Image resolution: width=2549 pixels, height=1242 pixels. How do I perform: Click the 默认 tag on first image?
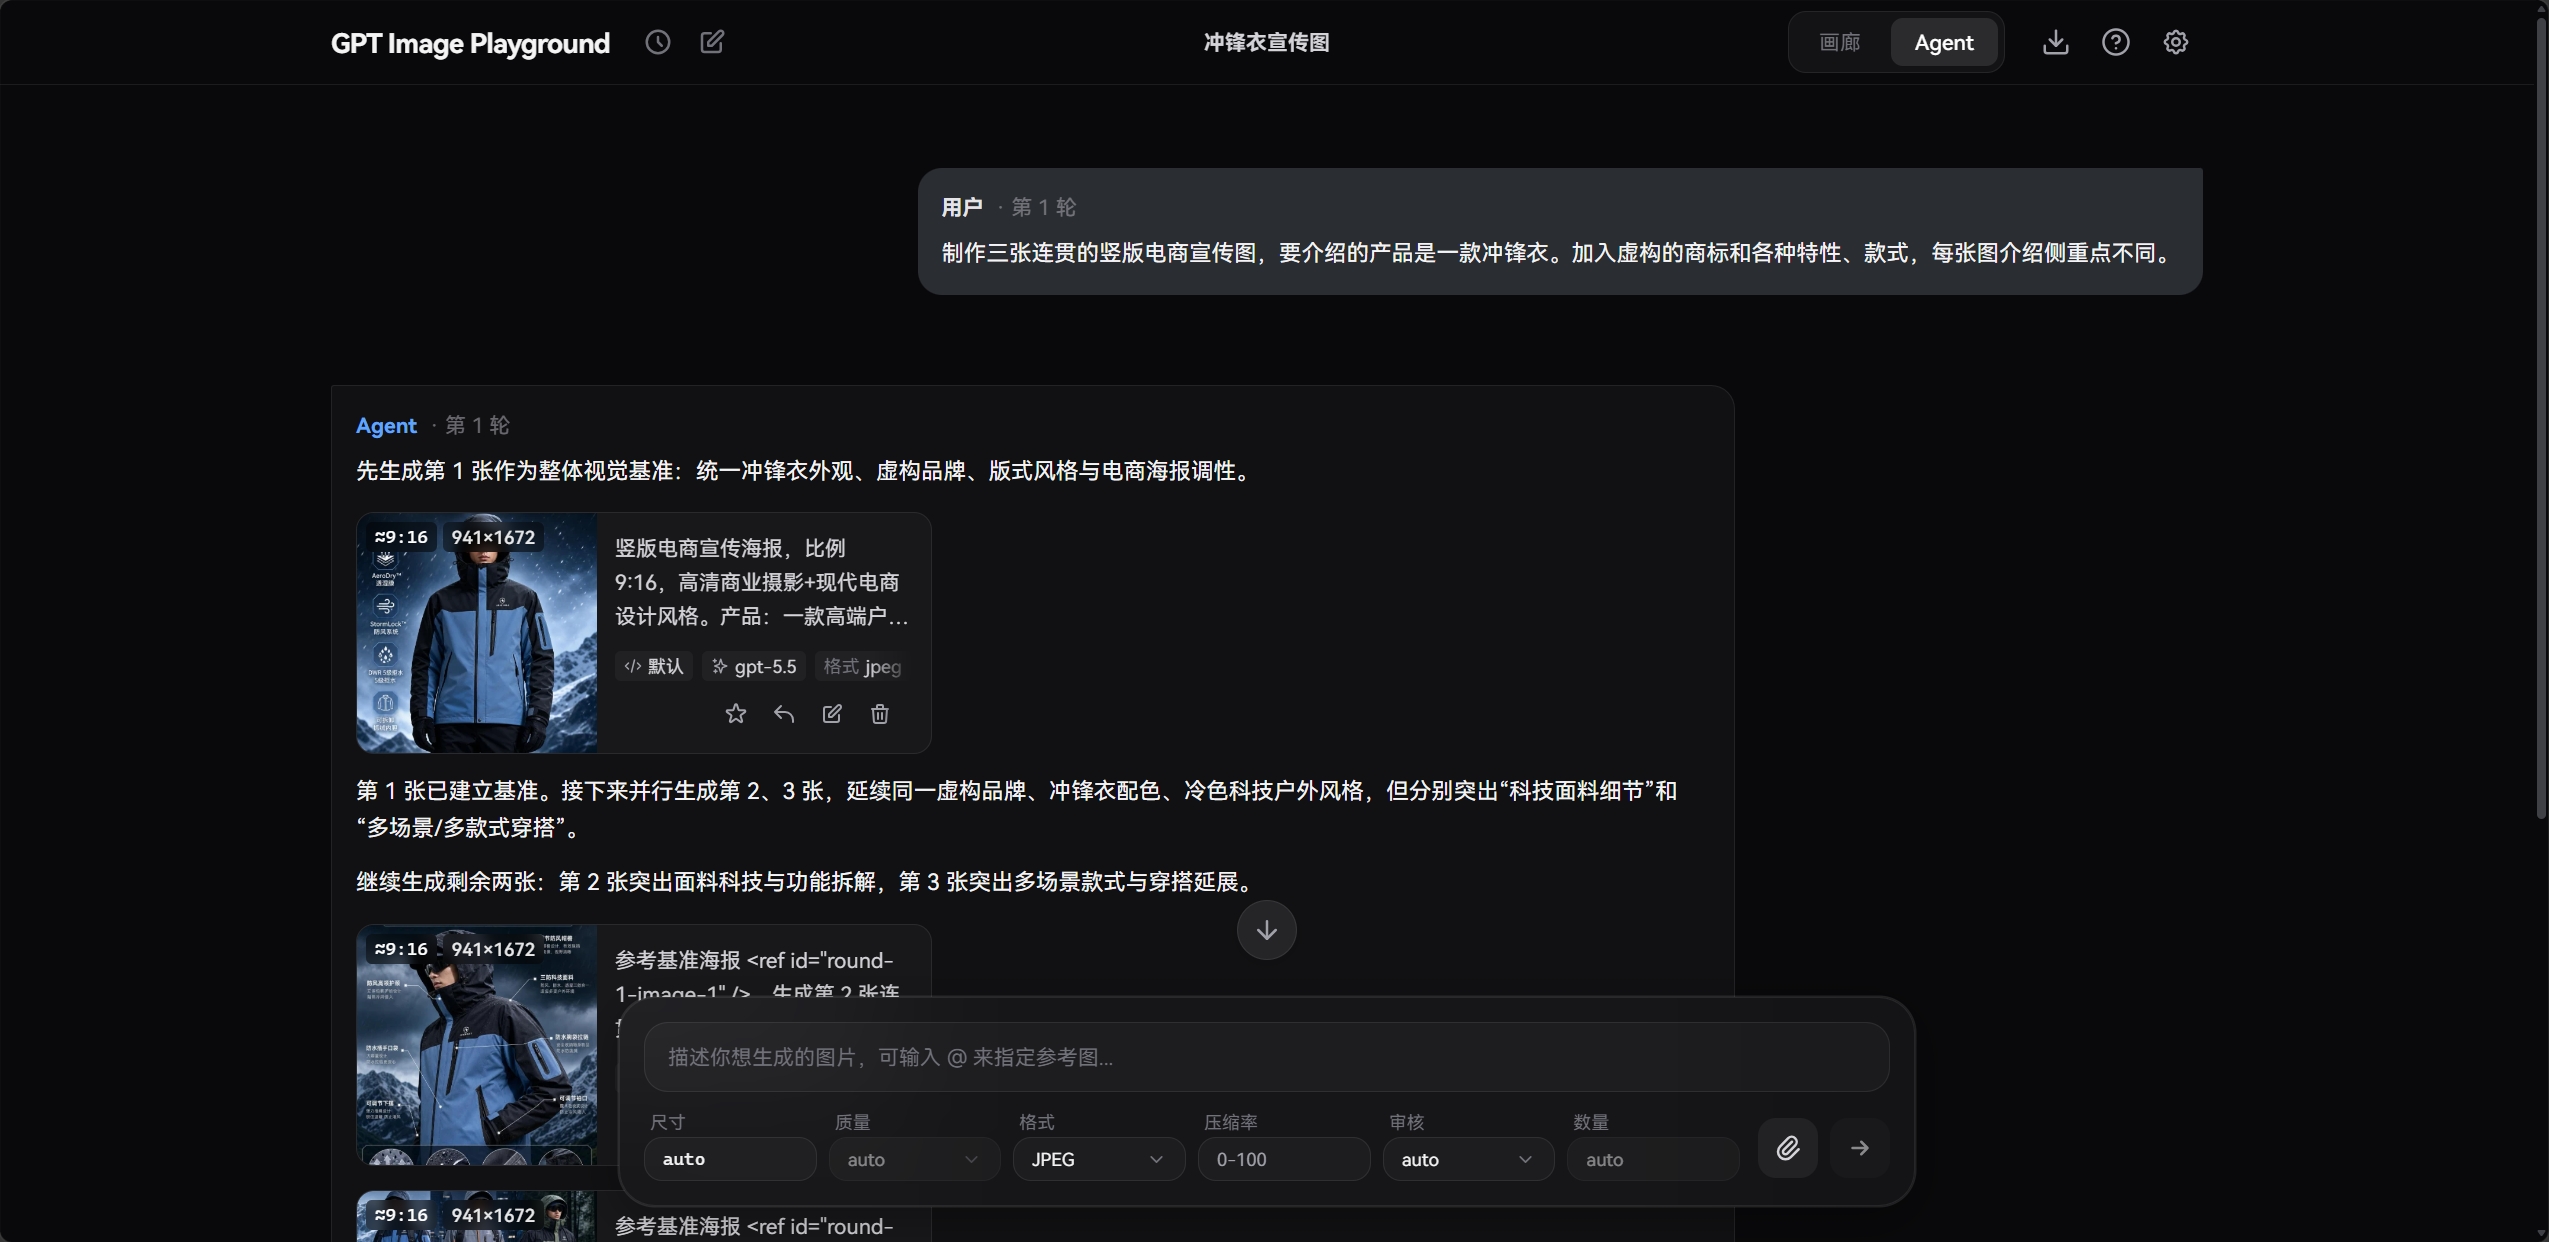[654, 666]
